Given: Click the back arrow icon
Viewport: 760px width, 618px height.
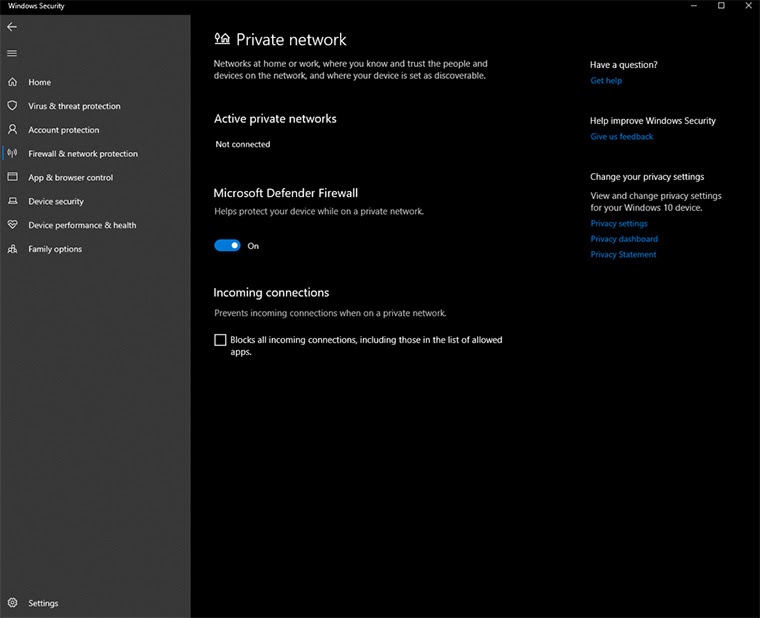Looking at the screenshot, I should click(12, 27).
